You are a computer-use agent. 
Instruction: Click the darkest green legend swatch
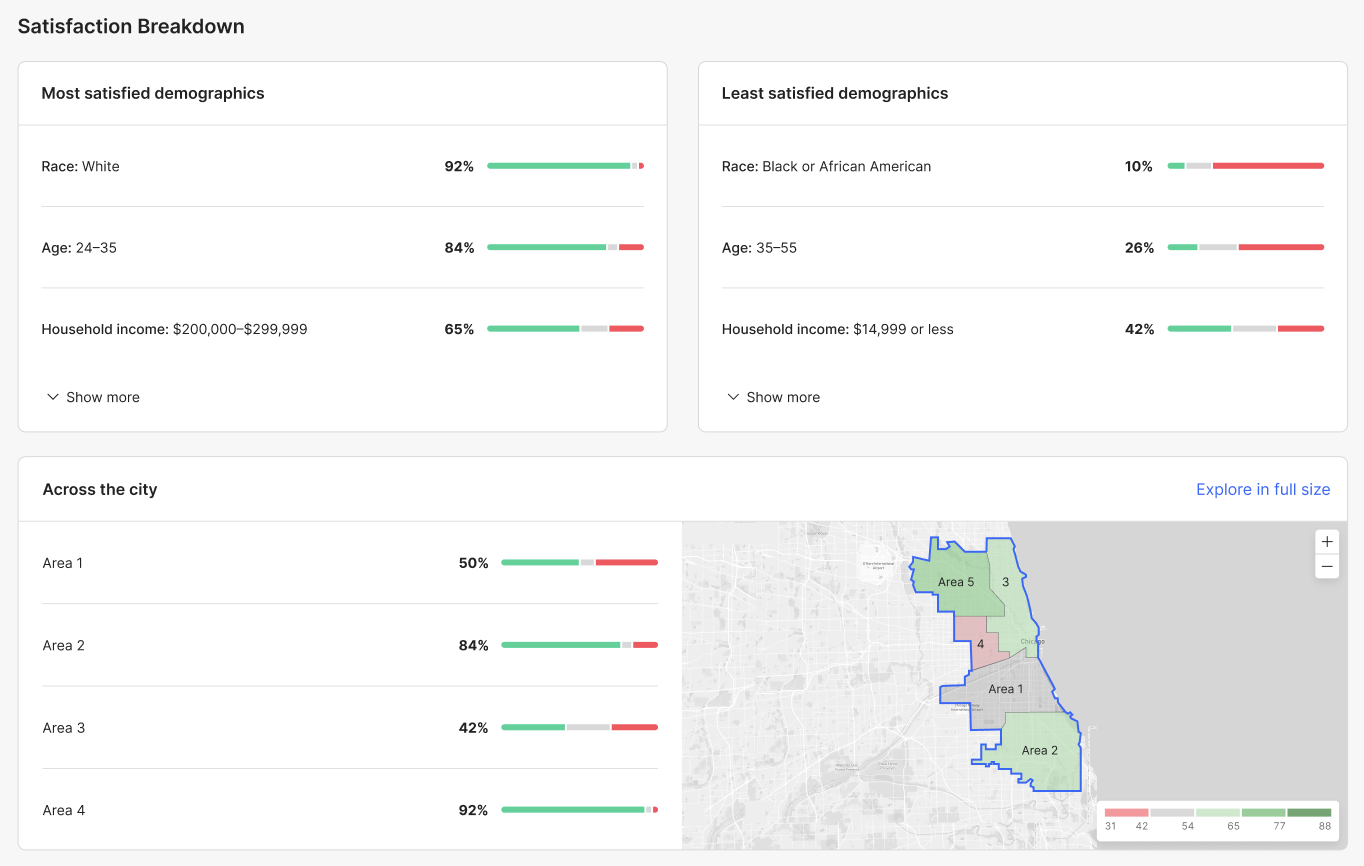(1309, 812)
